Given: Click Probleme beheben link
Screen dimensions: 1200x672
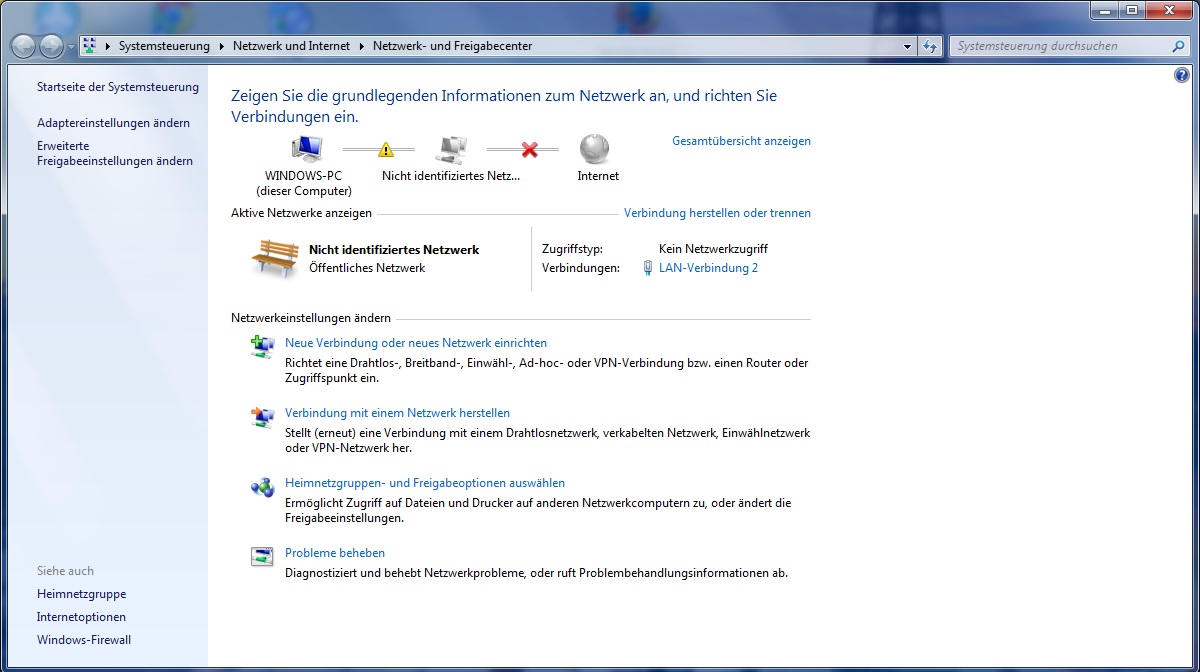Looking at the screenshot, I should [335, 553].
